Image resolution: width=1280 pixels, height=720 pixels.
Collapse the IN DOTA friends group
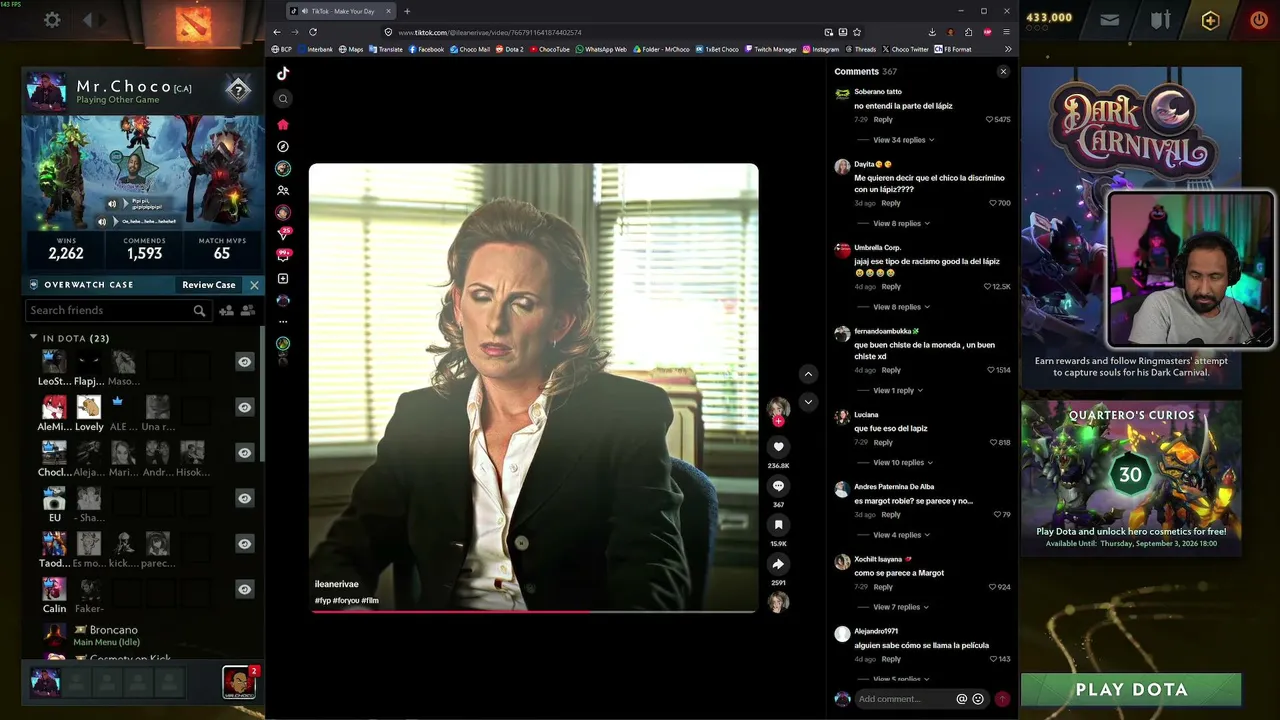(x=33, y=338)
